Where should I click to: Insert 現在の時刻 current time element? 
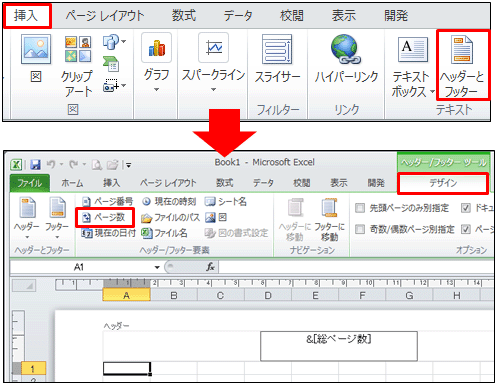169,201
